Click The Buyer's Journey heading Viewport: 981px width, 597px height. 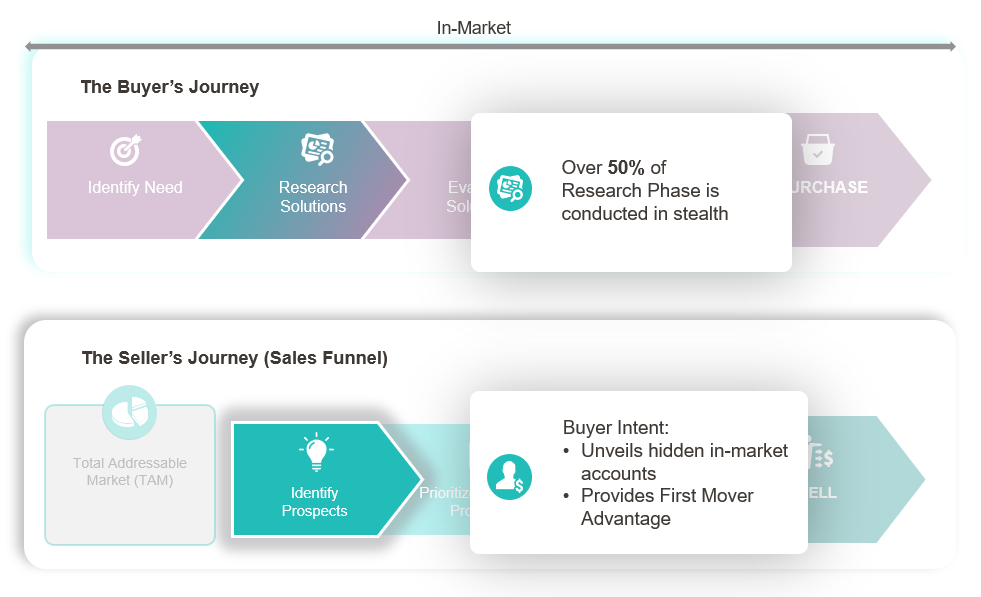coord(170,87)
